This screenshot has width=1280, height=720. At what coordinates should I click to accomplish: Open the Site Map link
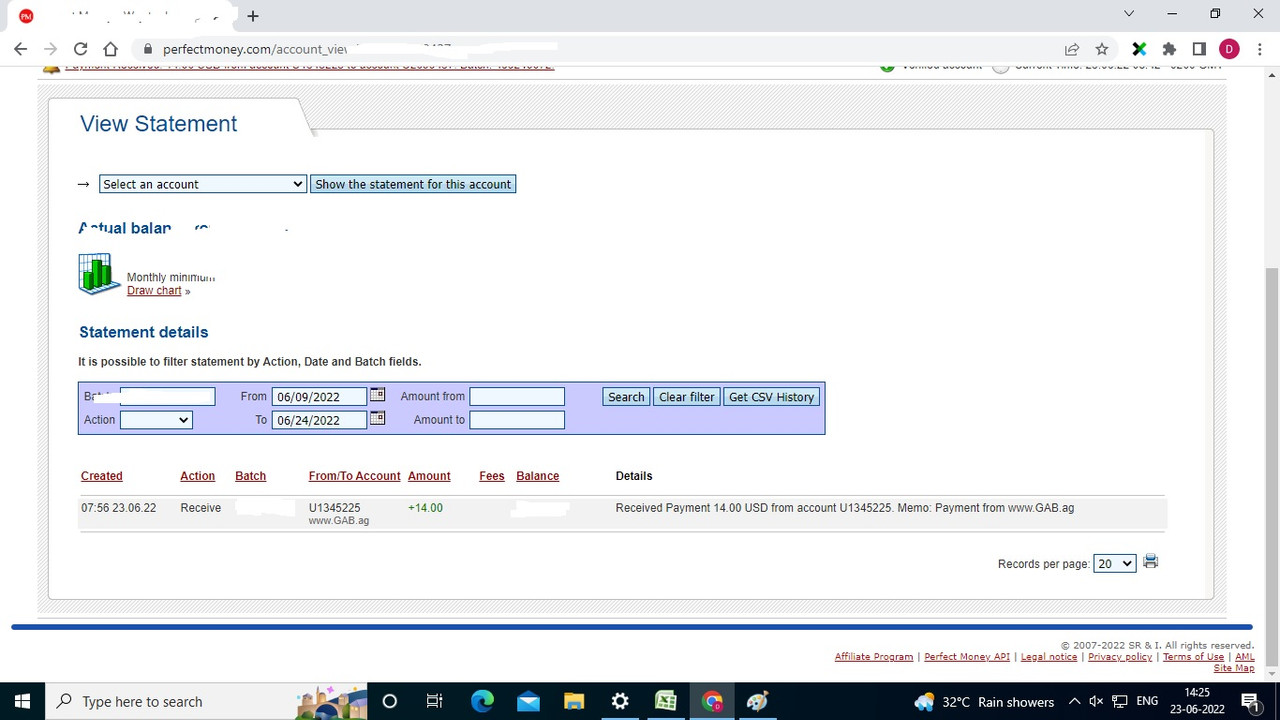click(1234, 668)
